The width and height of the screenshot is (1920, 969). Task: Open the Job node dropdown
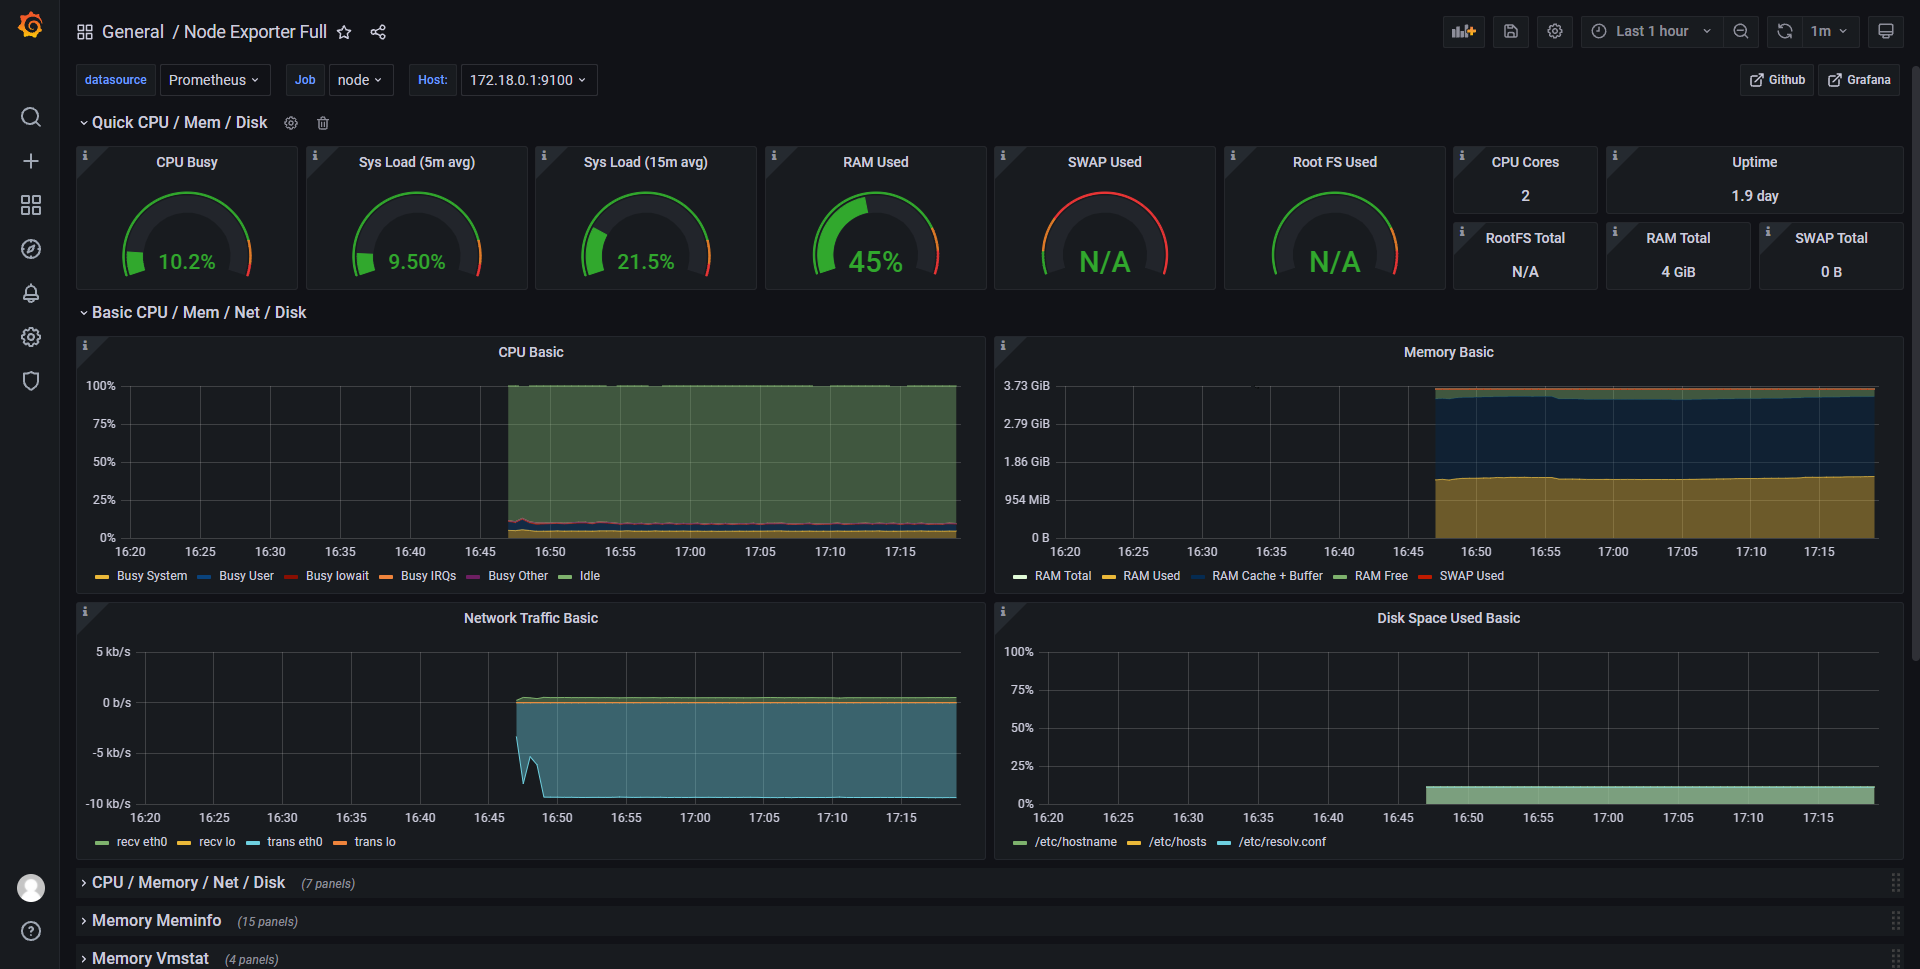click(x=360, y=80)
